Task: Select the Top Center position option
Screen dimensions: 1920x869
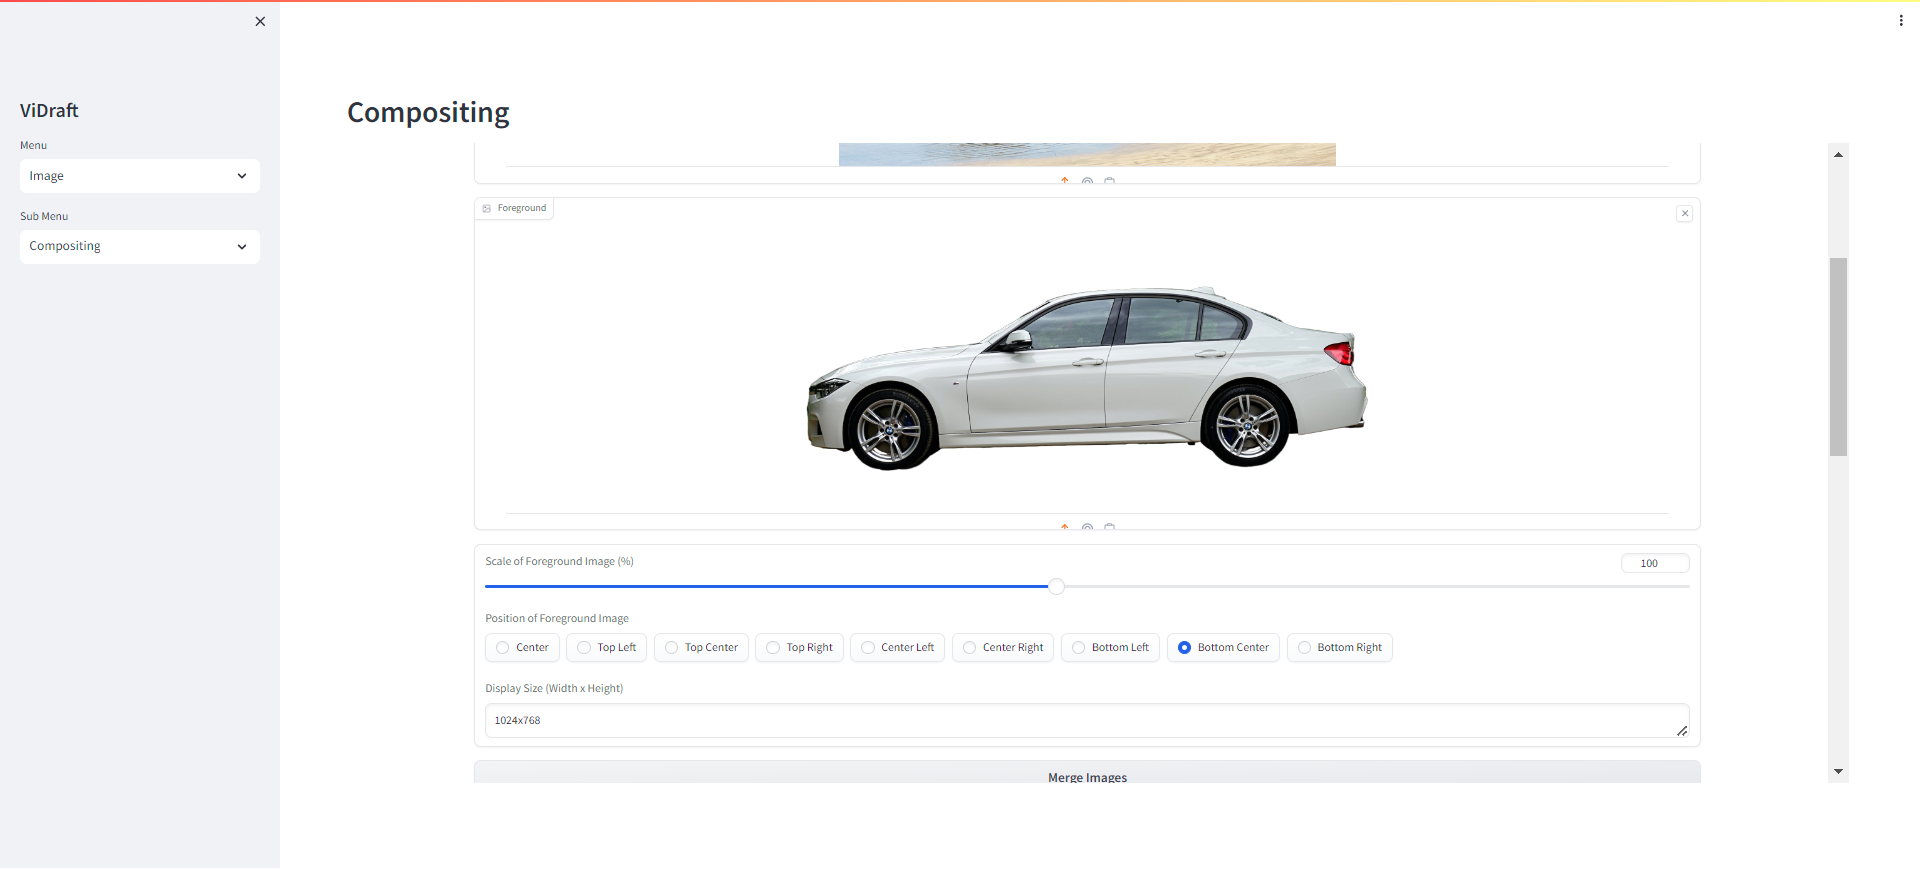Action: click(701, 648)
